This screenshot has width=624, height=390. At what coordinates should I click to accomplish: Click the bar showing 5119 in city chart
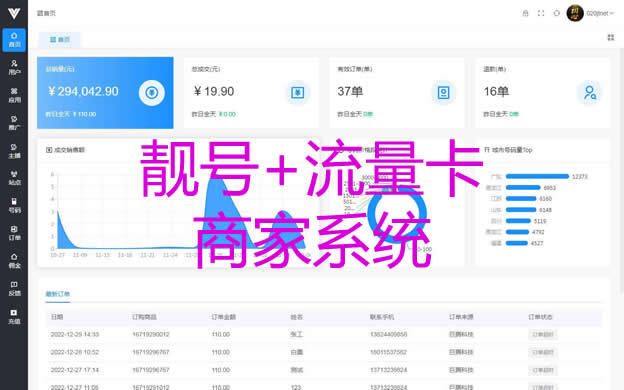518,221
